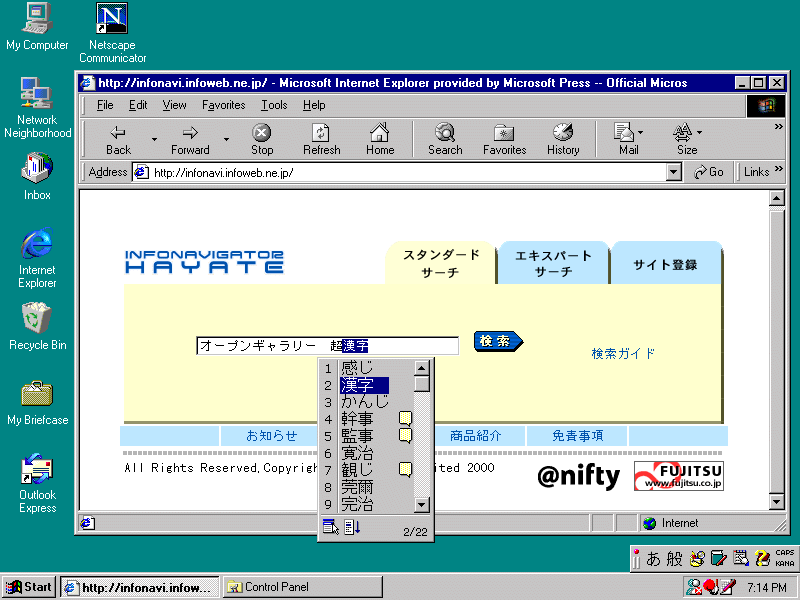Open the Favorites toolbar pane
Viewport: 800px width, 600px height.
tap(505, 139)
